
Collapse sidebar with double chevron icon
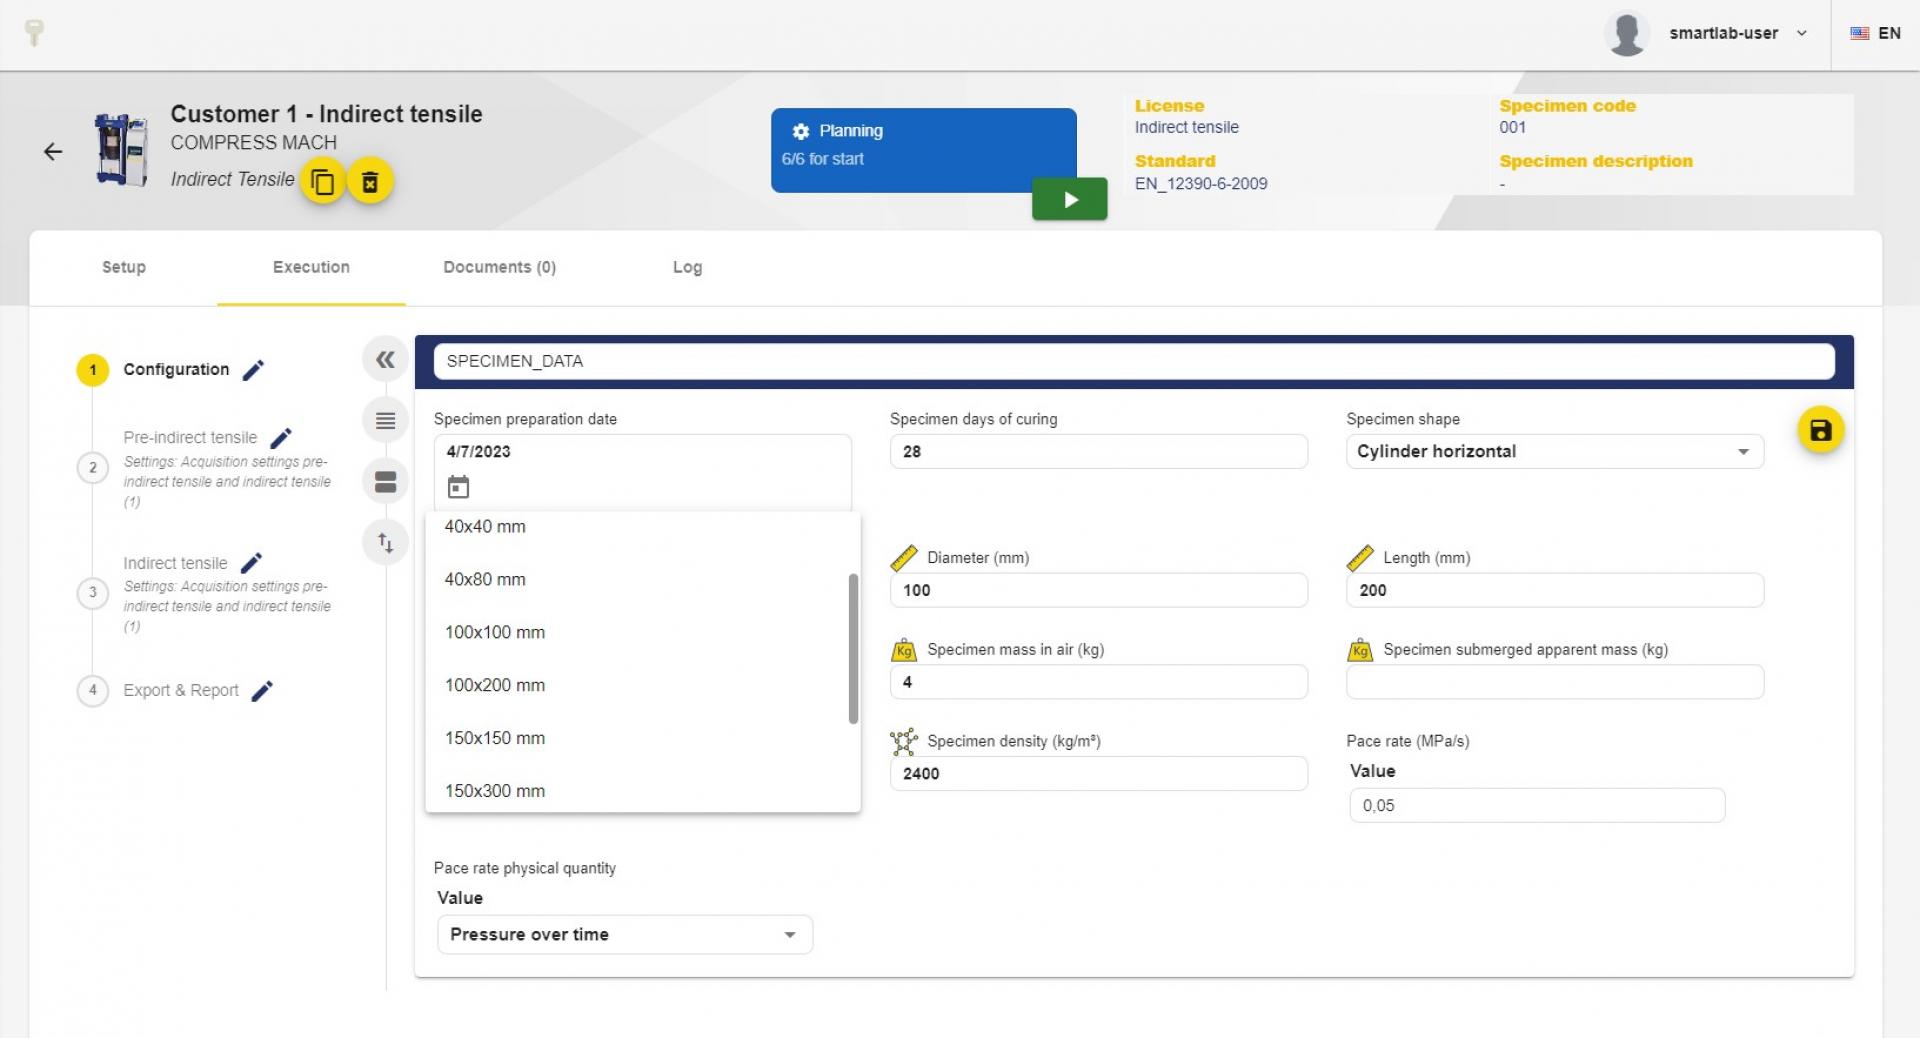pyautogui.click(x=385, y=360)
